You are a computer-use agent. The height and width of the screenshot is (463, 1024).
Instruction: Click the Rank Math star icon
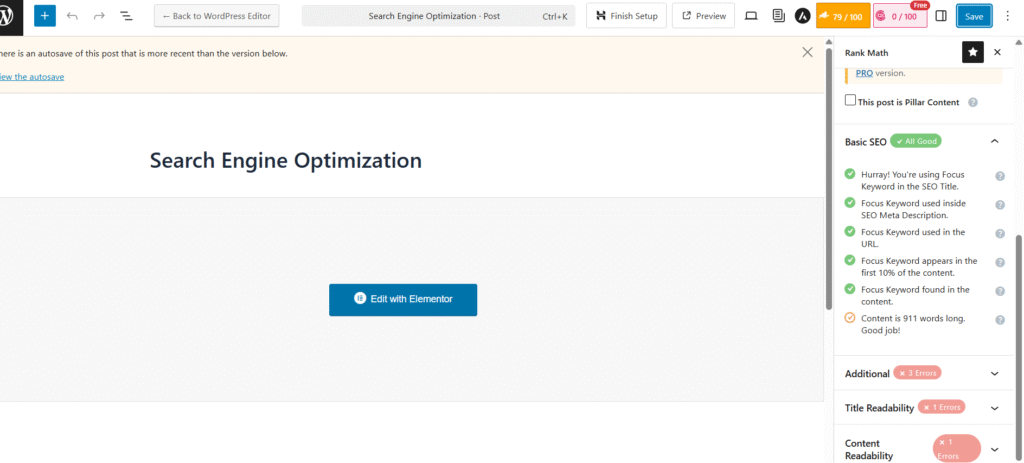pos(972,52)
